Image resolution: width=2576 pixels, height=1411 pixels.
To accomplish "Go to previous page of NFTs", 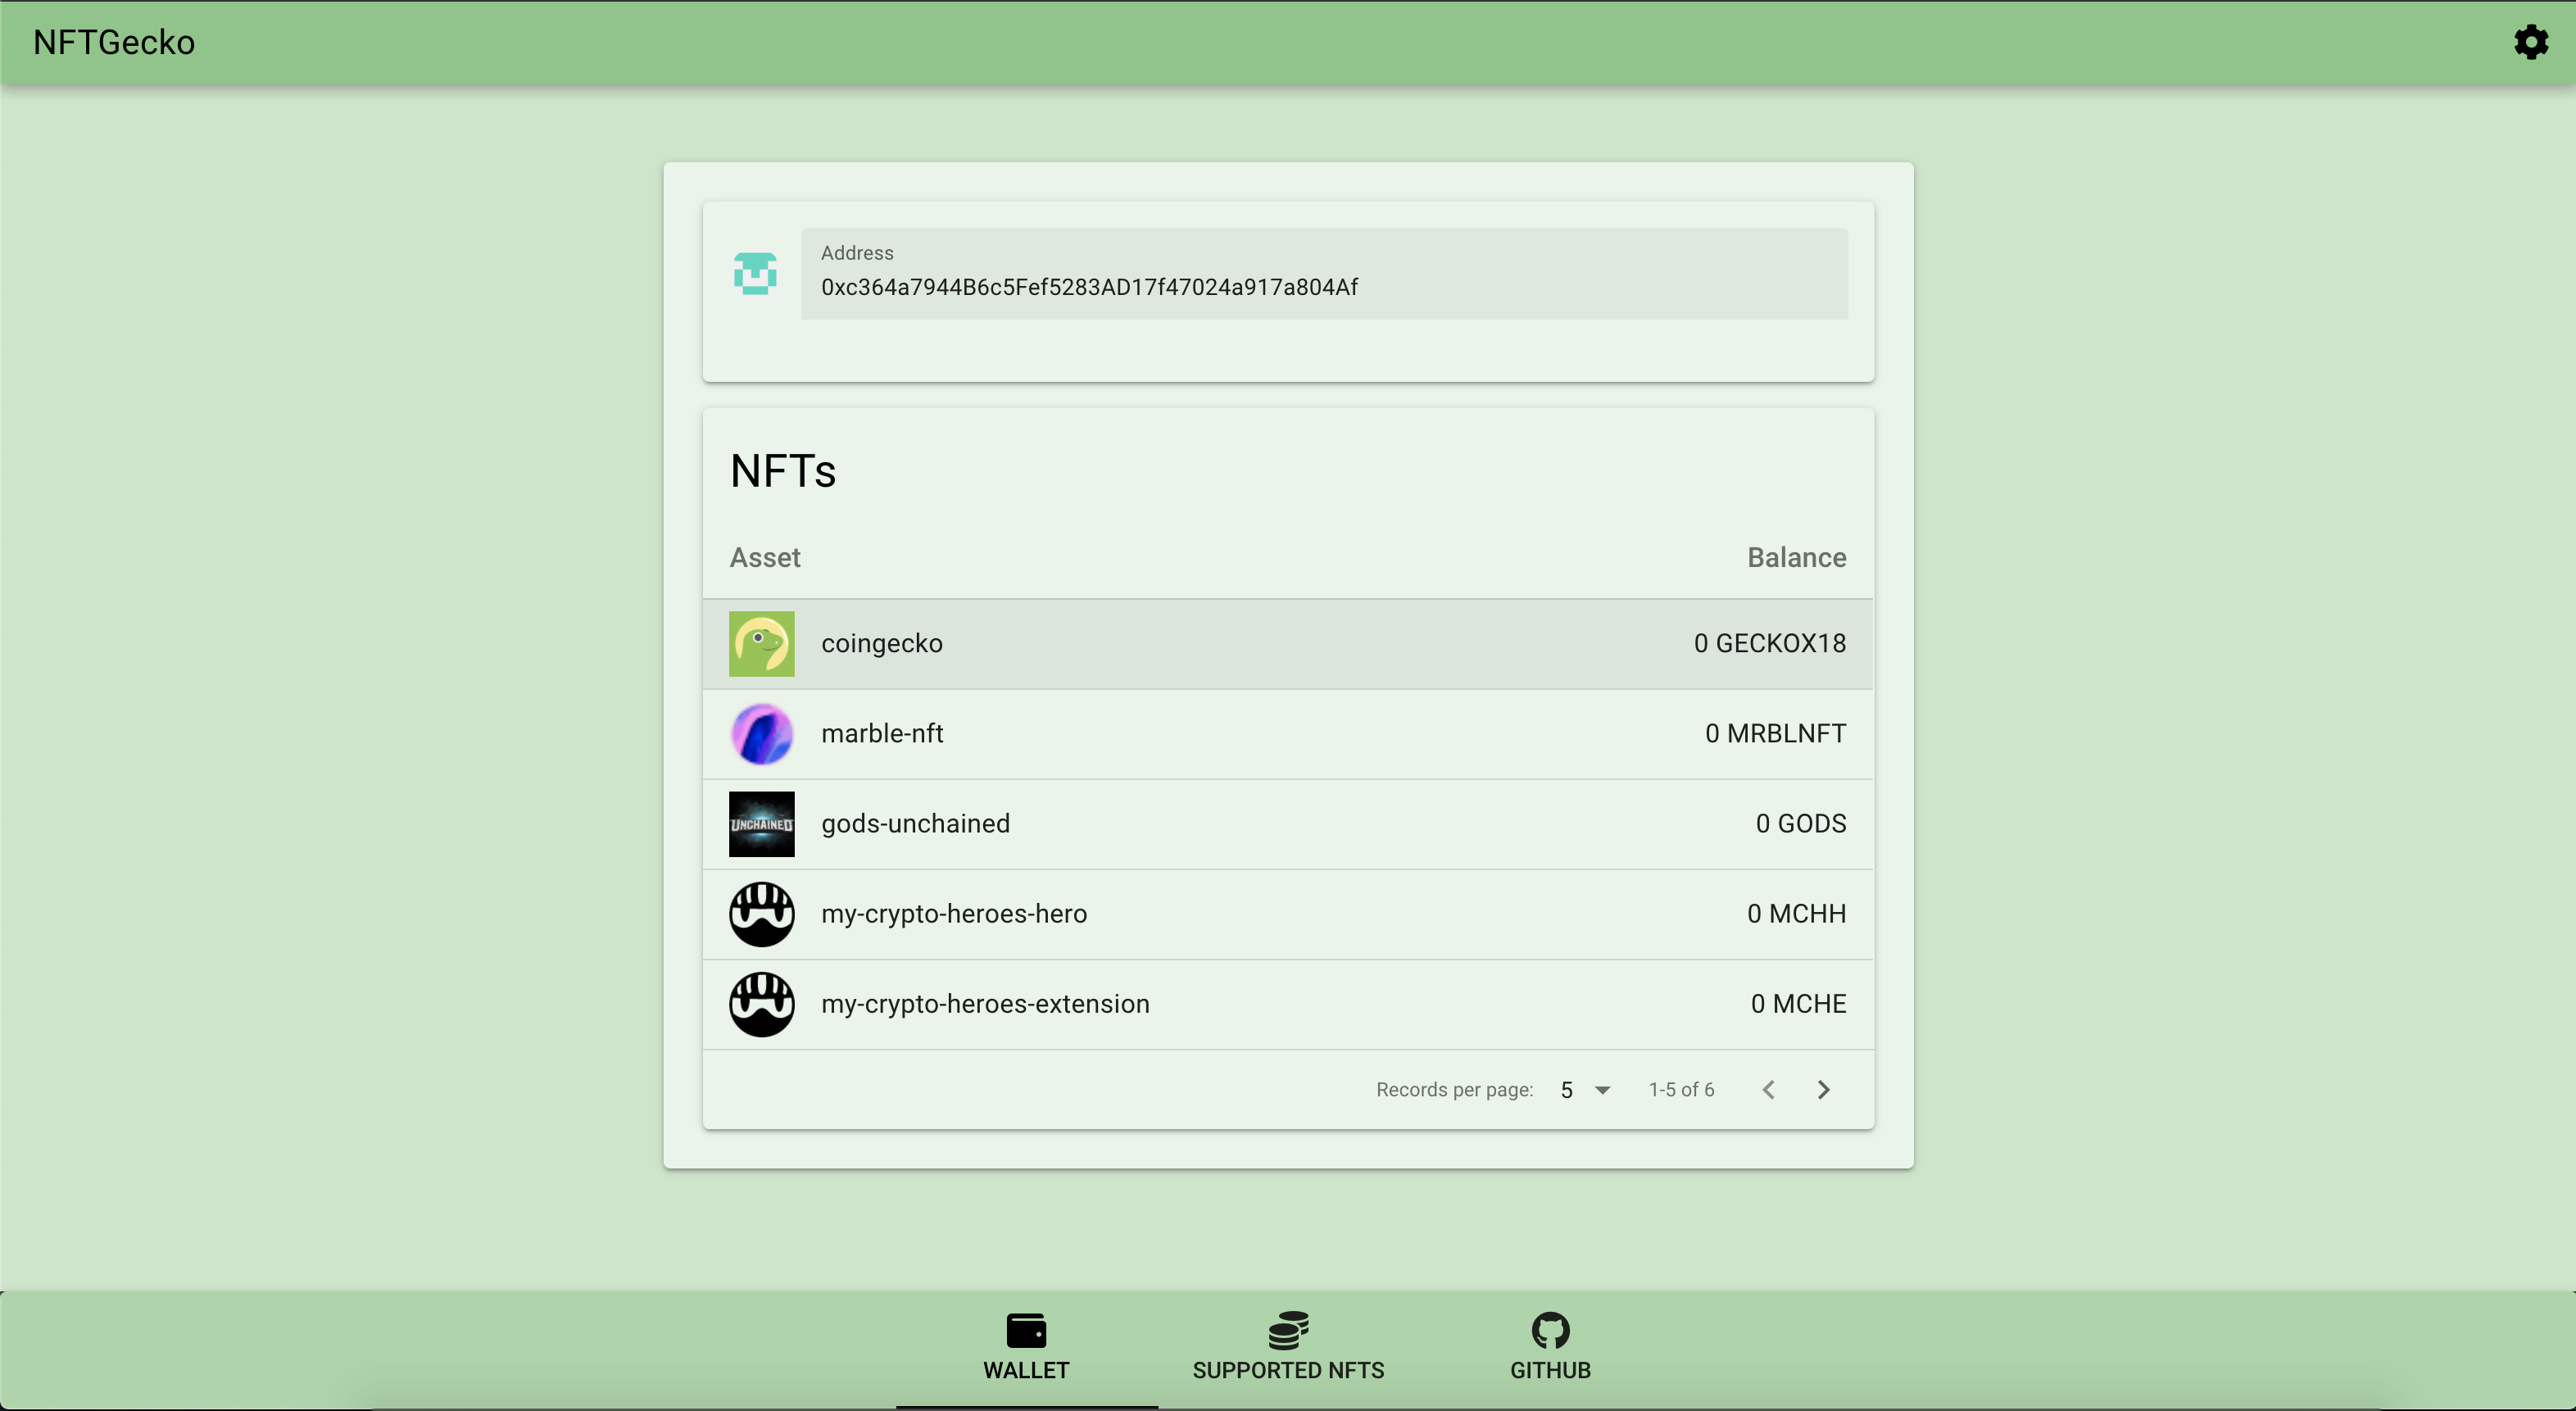I will (x=1768, y=1090).
